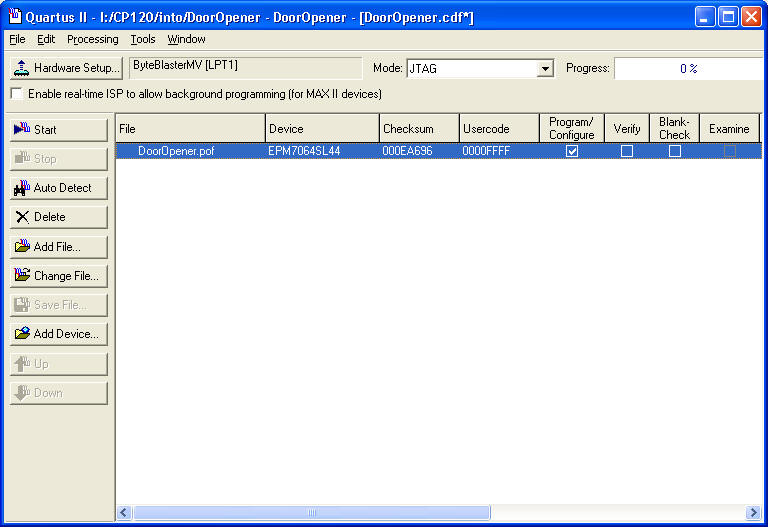This screenshot has height=527, width=768.
Task: Click the Usercode column header
Action: click(499, 128)
